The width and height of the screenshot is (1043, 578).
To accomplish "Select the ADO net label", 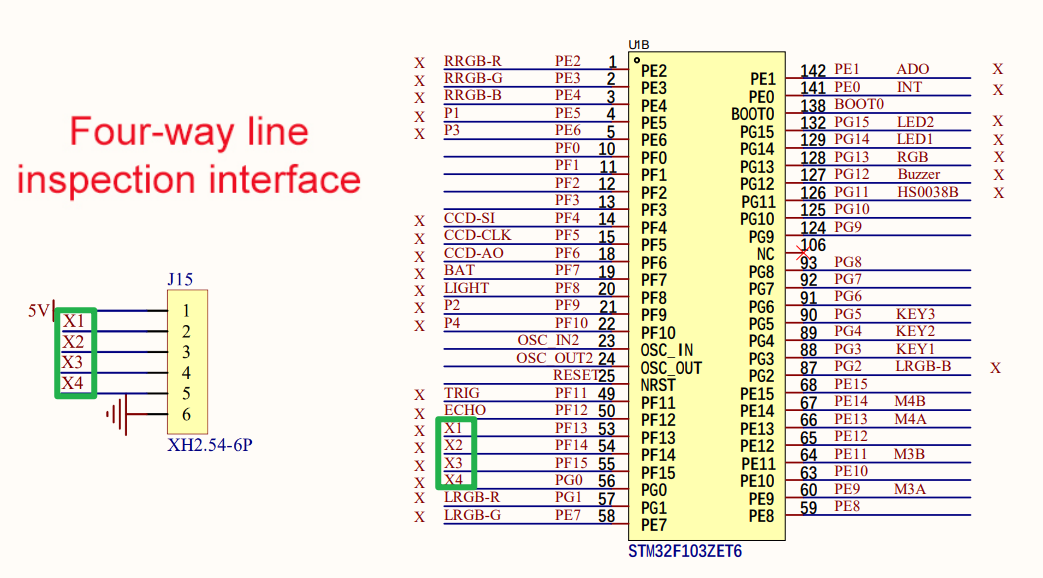I will click(x=913, y=69).
